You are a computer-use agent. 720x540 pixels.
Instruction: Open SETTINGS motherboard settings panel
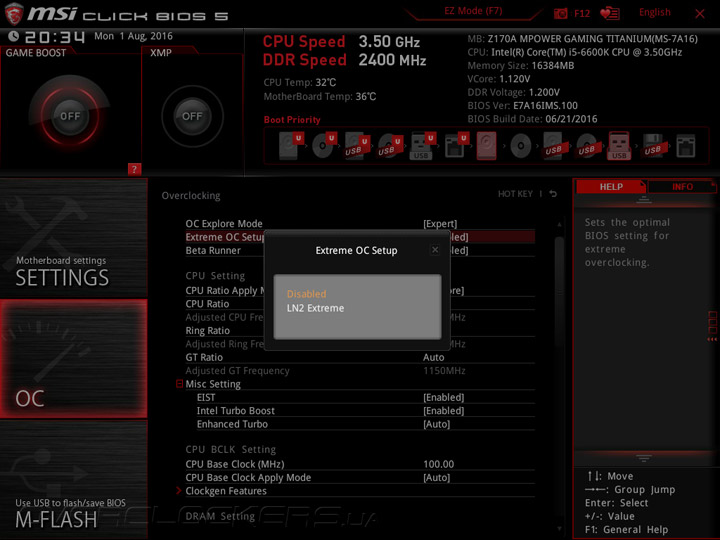click(73, 238)
